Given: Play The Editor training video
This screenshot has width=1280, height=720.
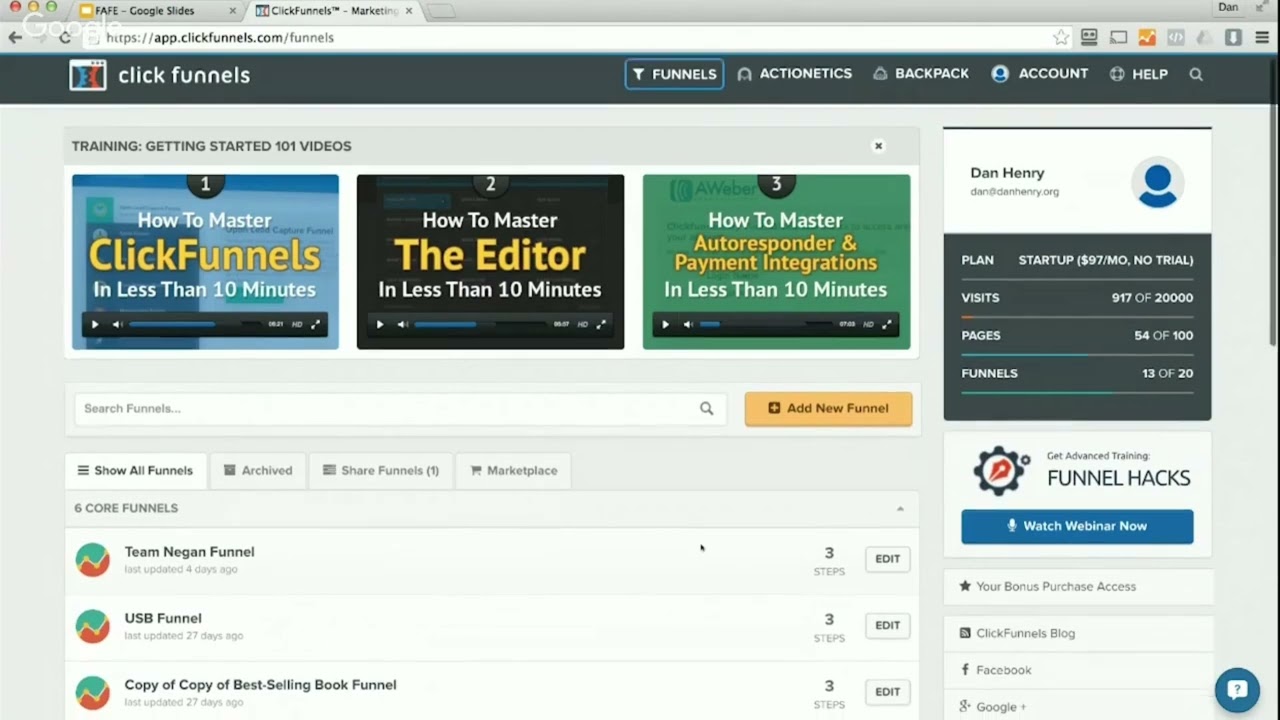Looking at the screenshot, I should coord(380,324).
